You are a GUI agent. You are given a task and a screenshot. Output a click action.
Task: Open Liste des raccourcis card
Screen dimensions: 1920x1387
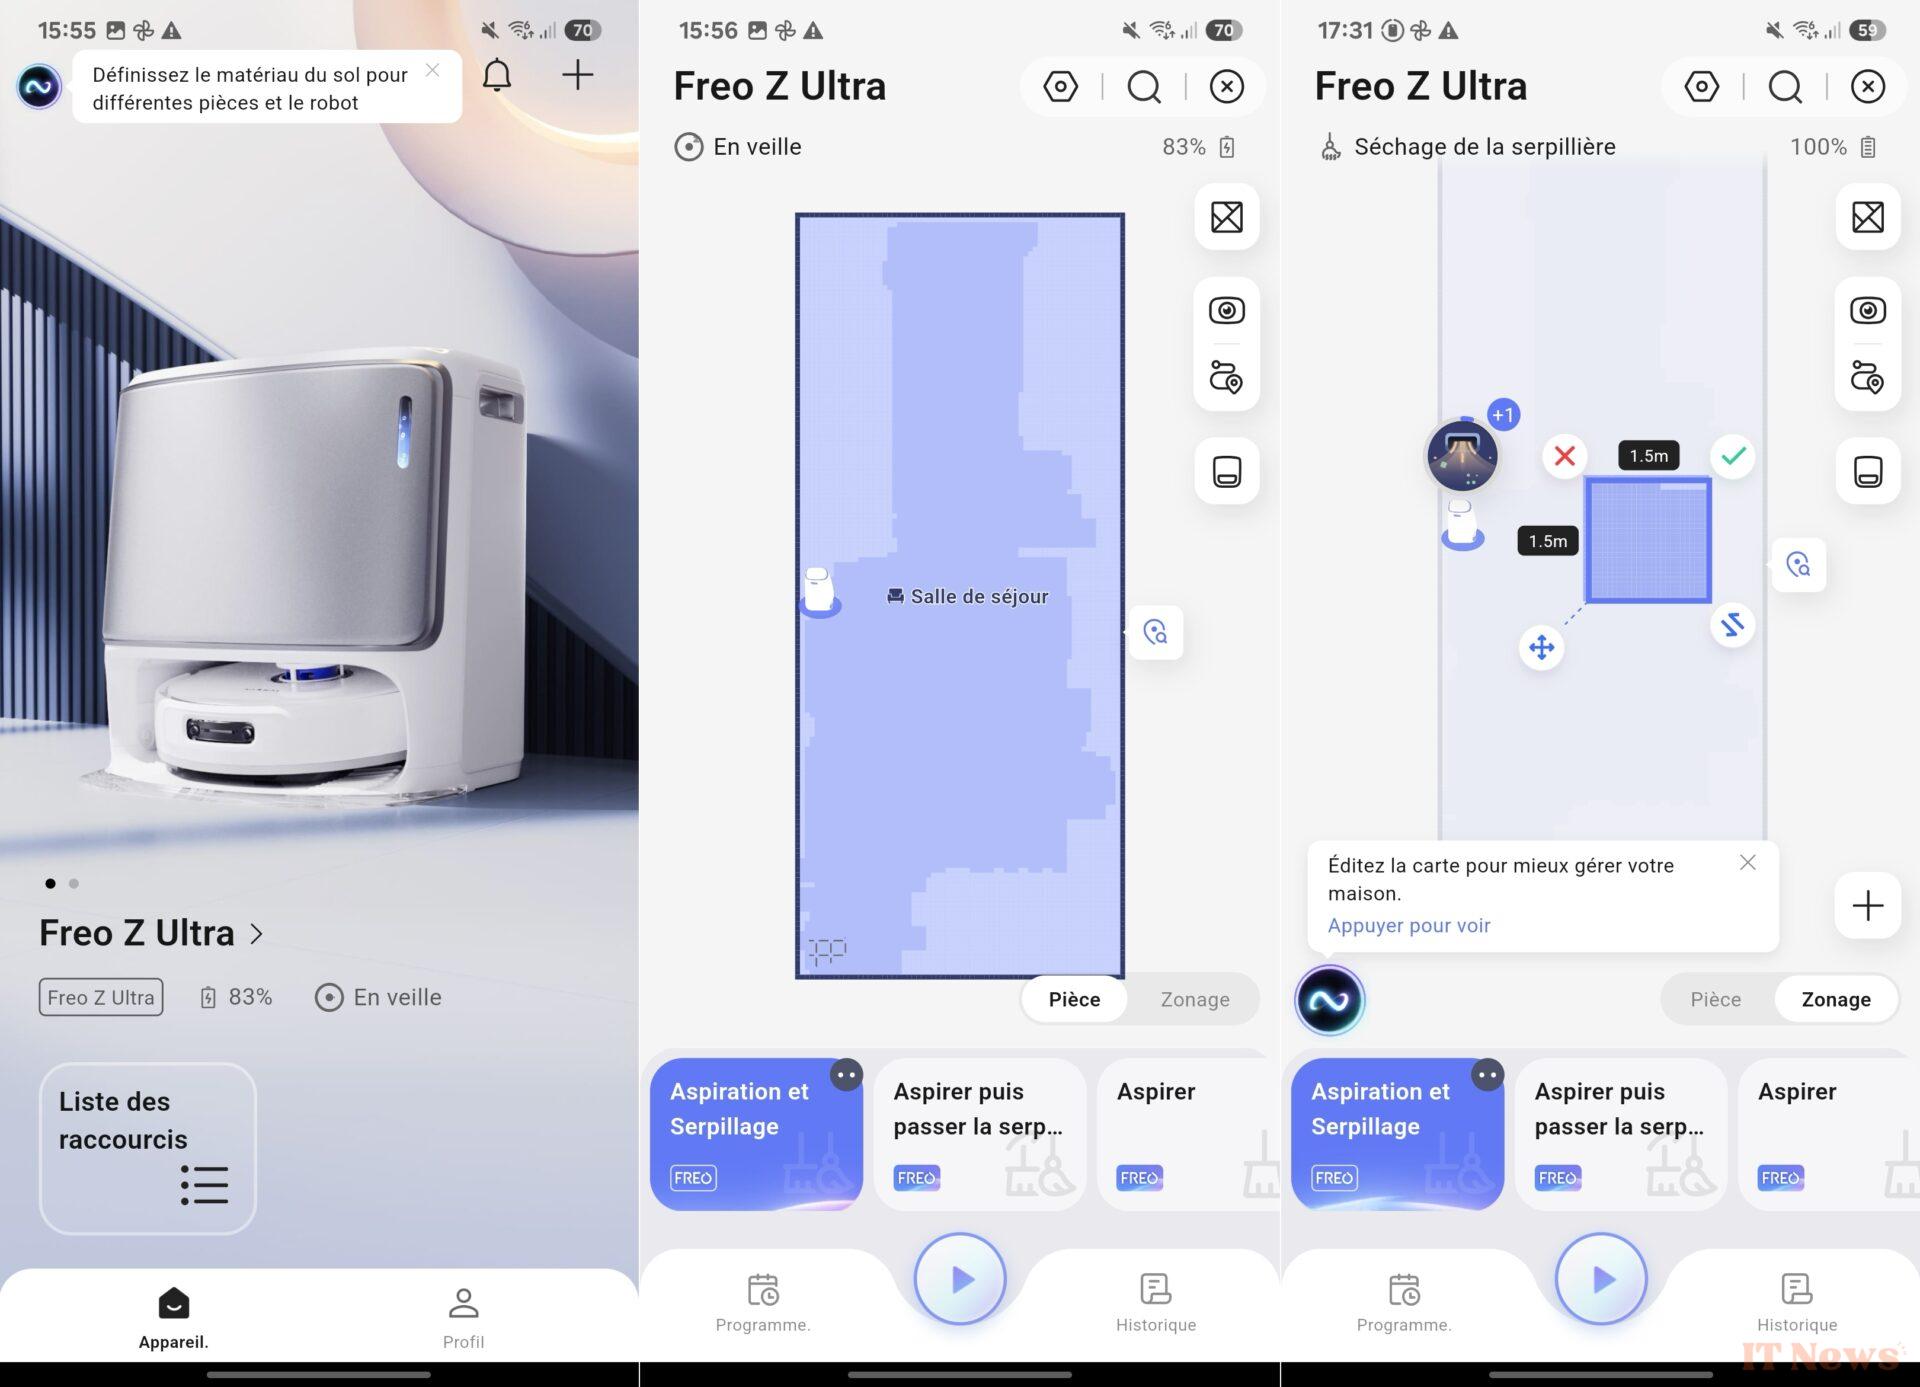click(148, 1148)
